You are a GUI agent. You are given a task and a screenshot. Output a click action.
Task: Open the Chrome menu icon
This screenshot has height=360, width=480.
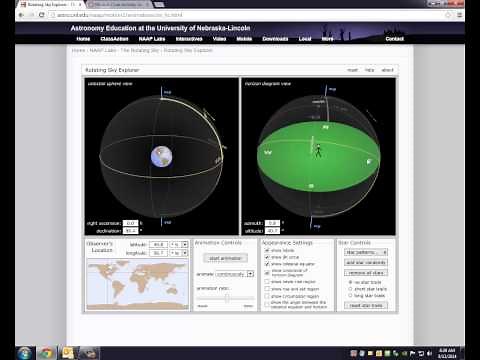(459, 15)
